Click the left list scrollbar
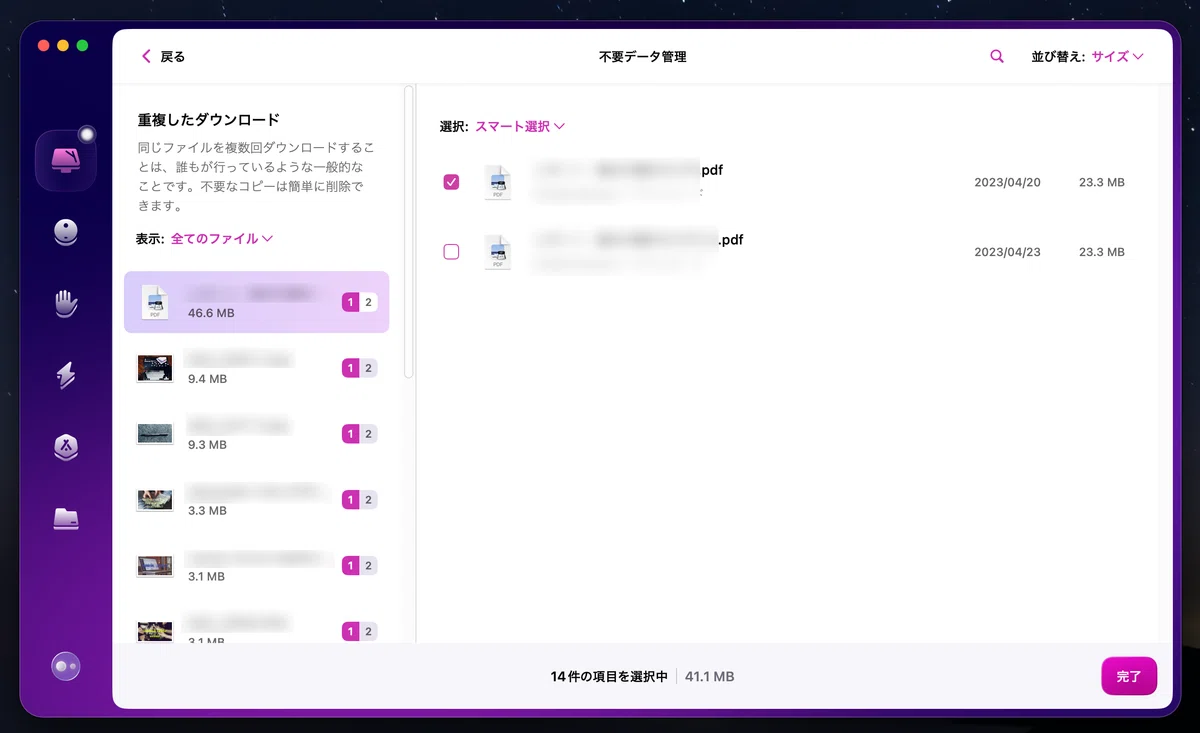1200x733 pixels. [408, 232]
